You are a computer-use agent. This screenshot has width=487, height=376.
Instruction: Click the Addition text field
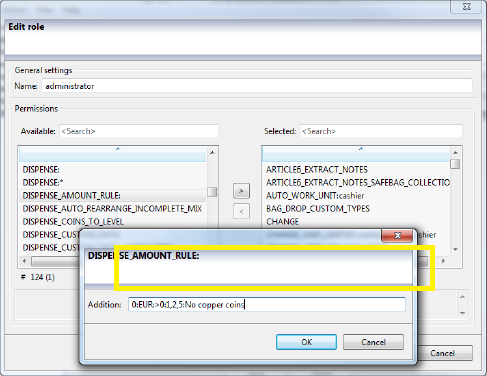click(x=267, y=304)
